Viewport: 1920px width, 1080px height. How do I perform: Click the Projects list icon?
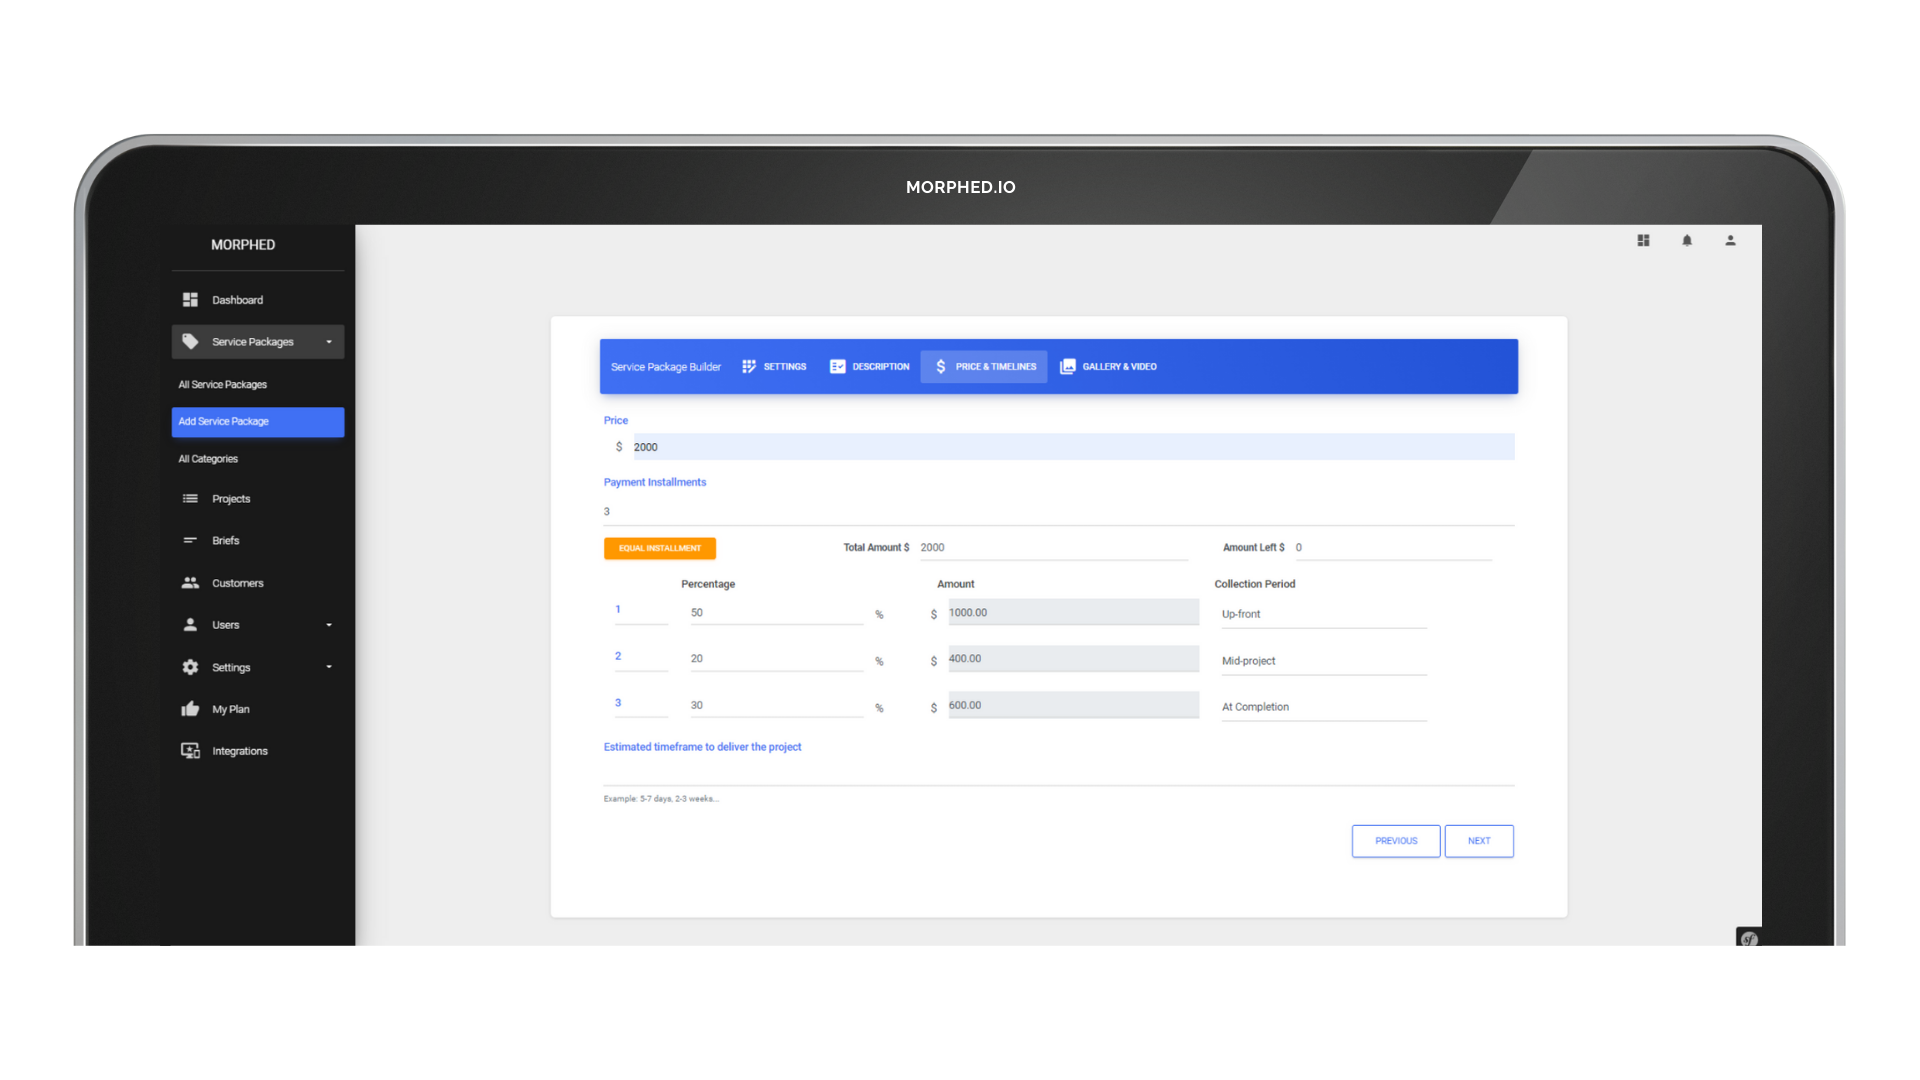click(x=190, y=499)
